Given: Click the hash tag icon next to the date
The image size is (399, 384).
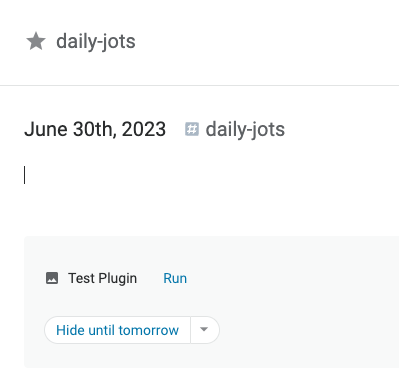Looking at the screenshot, I should pos(192,129).
